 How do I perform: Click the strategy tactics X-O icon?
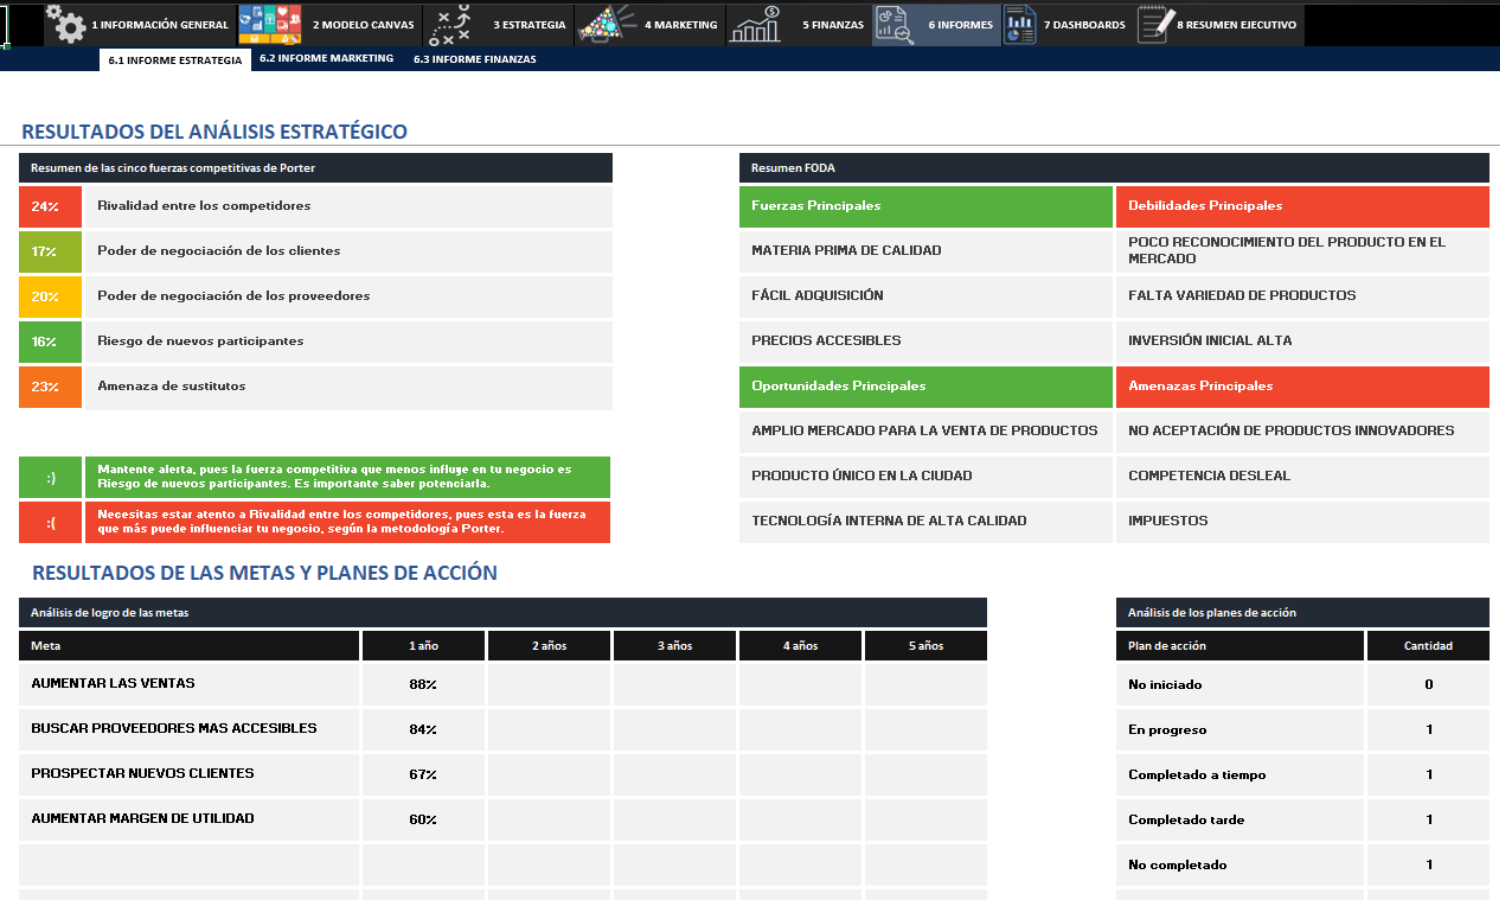pos(450,24)
